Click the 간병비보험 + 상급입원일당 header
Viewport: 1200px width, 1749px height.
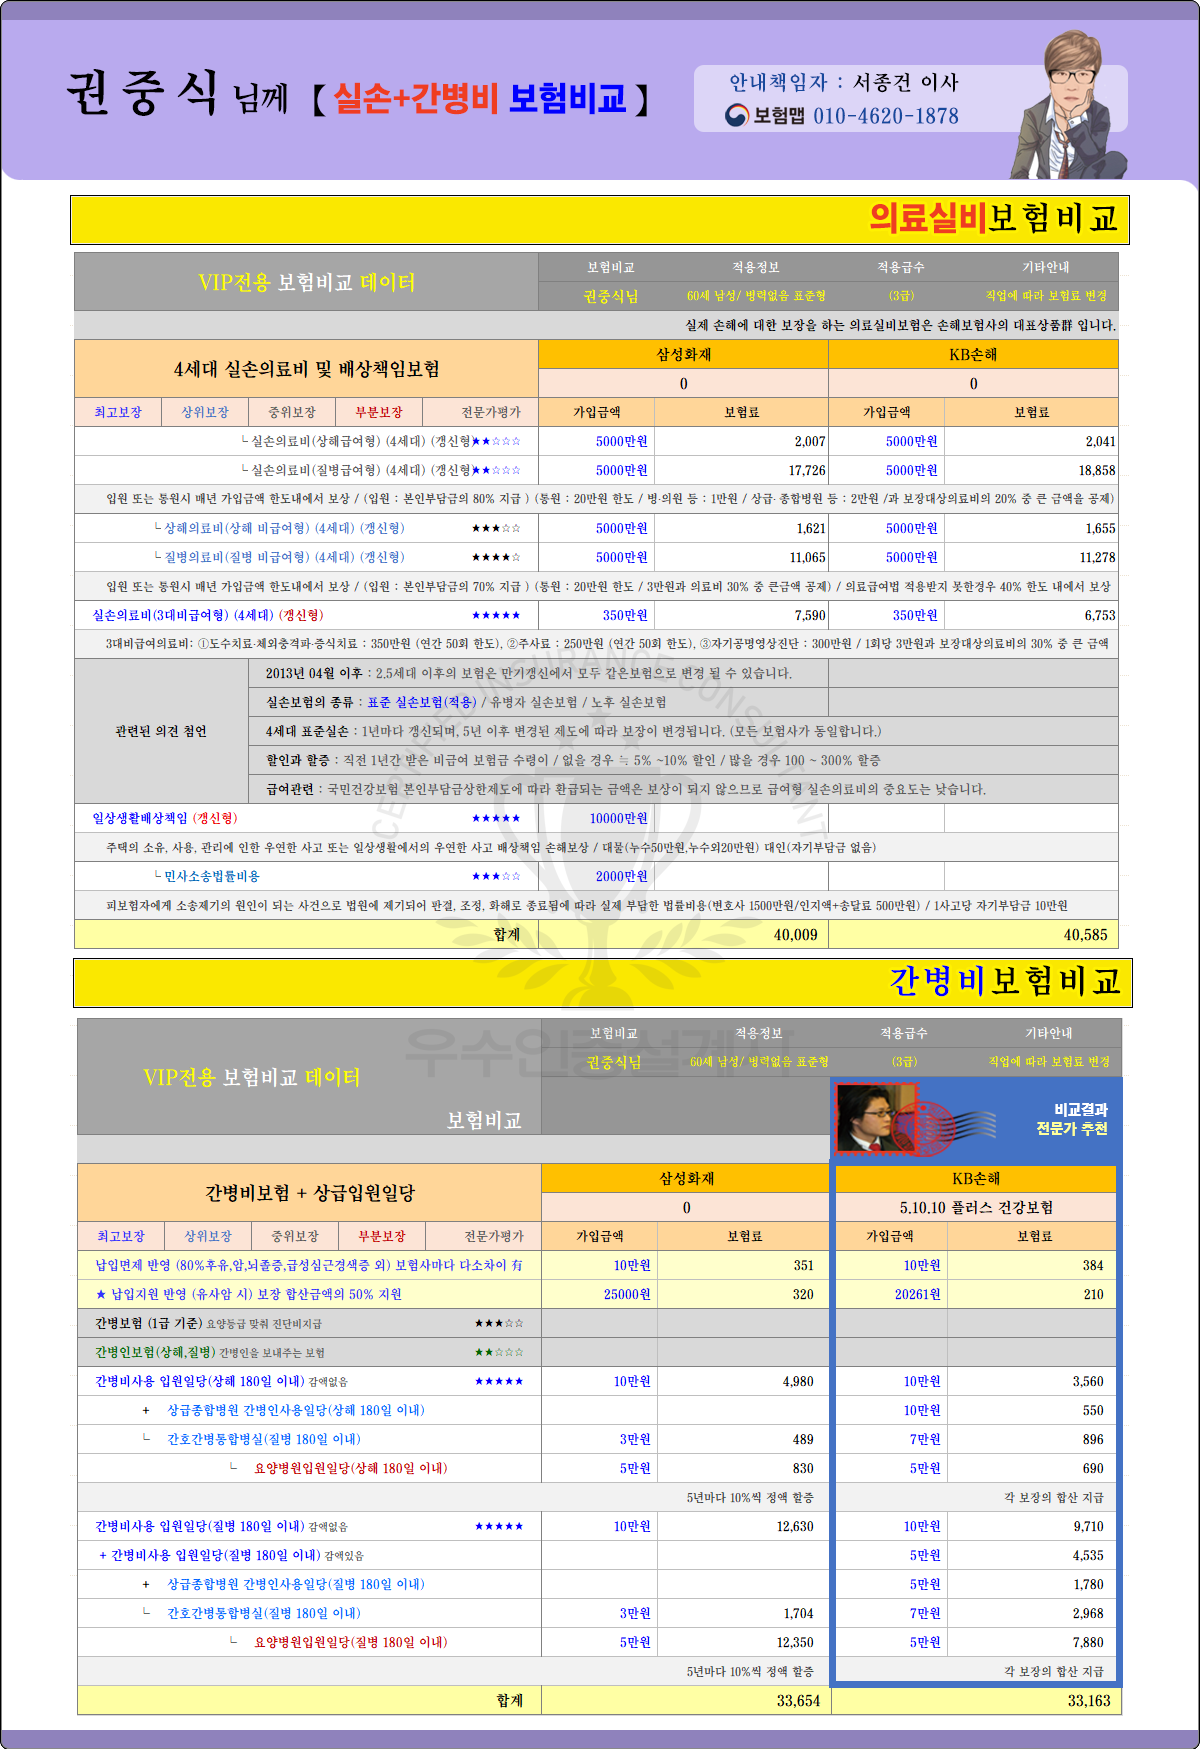(310, 1193)
